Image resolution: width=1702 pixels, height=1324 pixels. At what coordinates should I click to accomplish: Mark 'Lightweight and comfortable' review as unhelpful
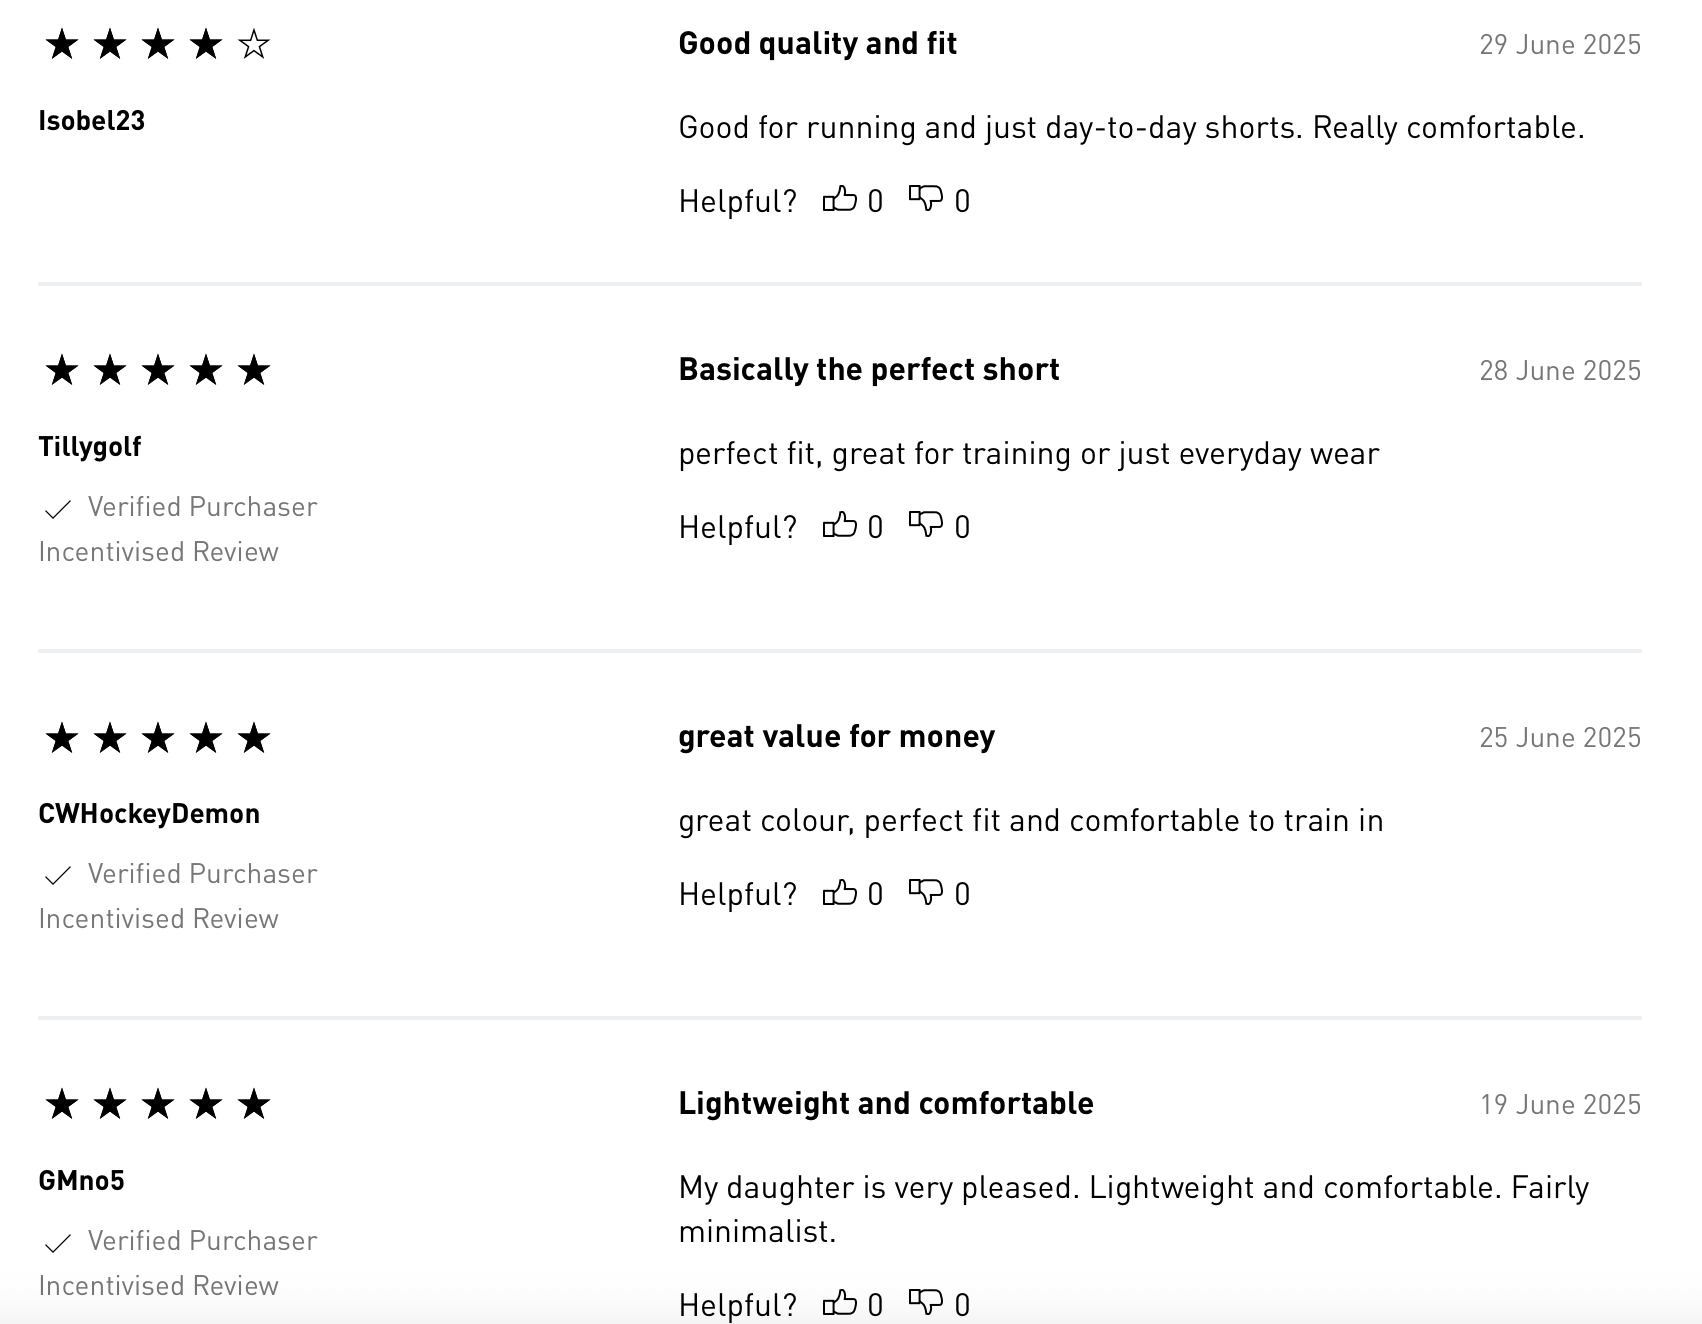pyautogui.click(x=926, y=1303)
